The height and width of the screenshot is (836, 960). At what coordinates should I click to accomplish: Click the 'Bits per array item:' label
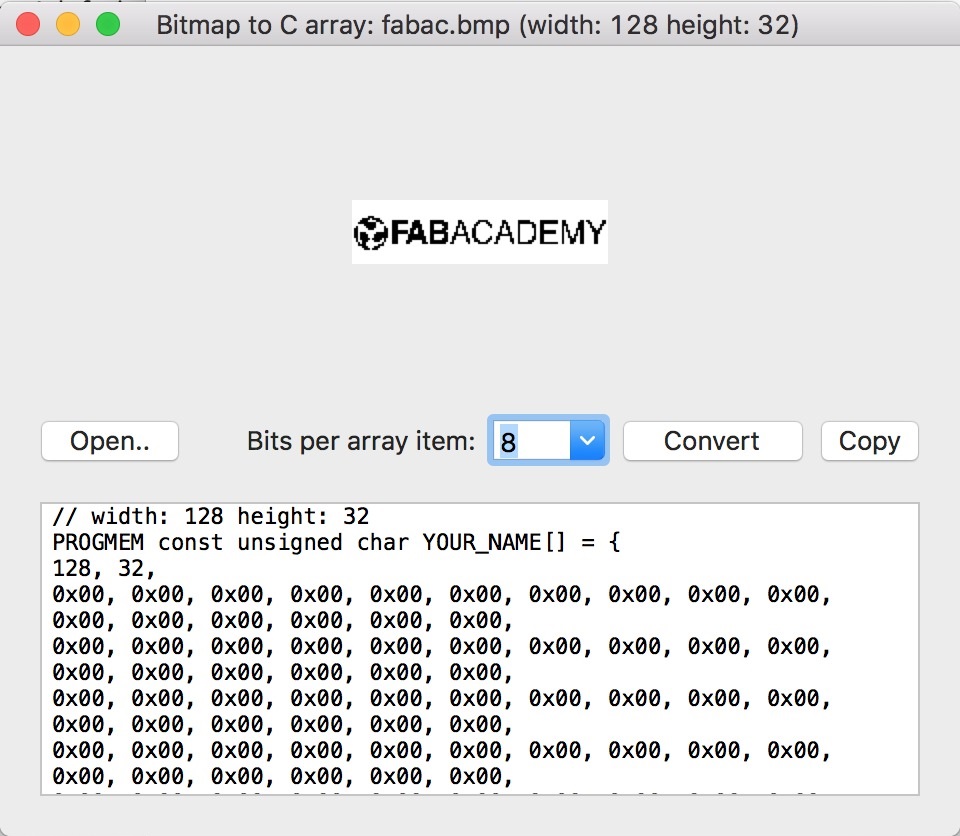pyautogui.click(x=361, y=441)
